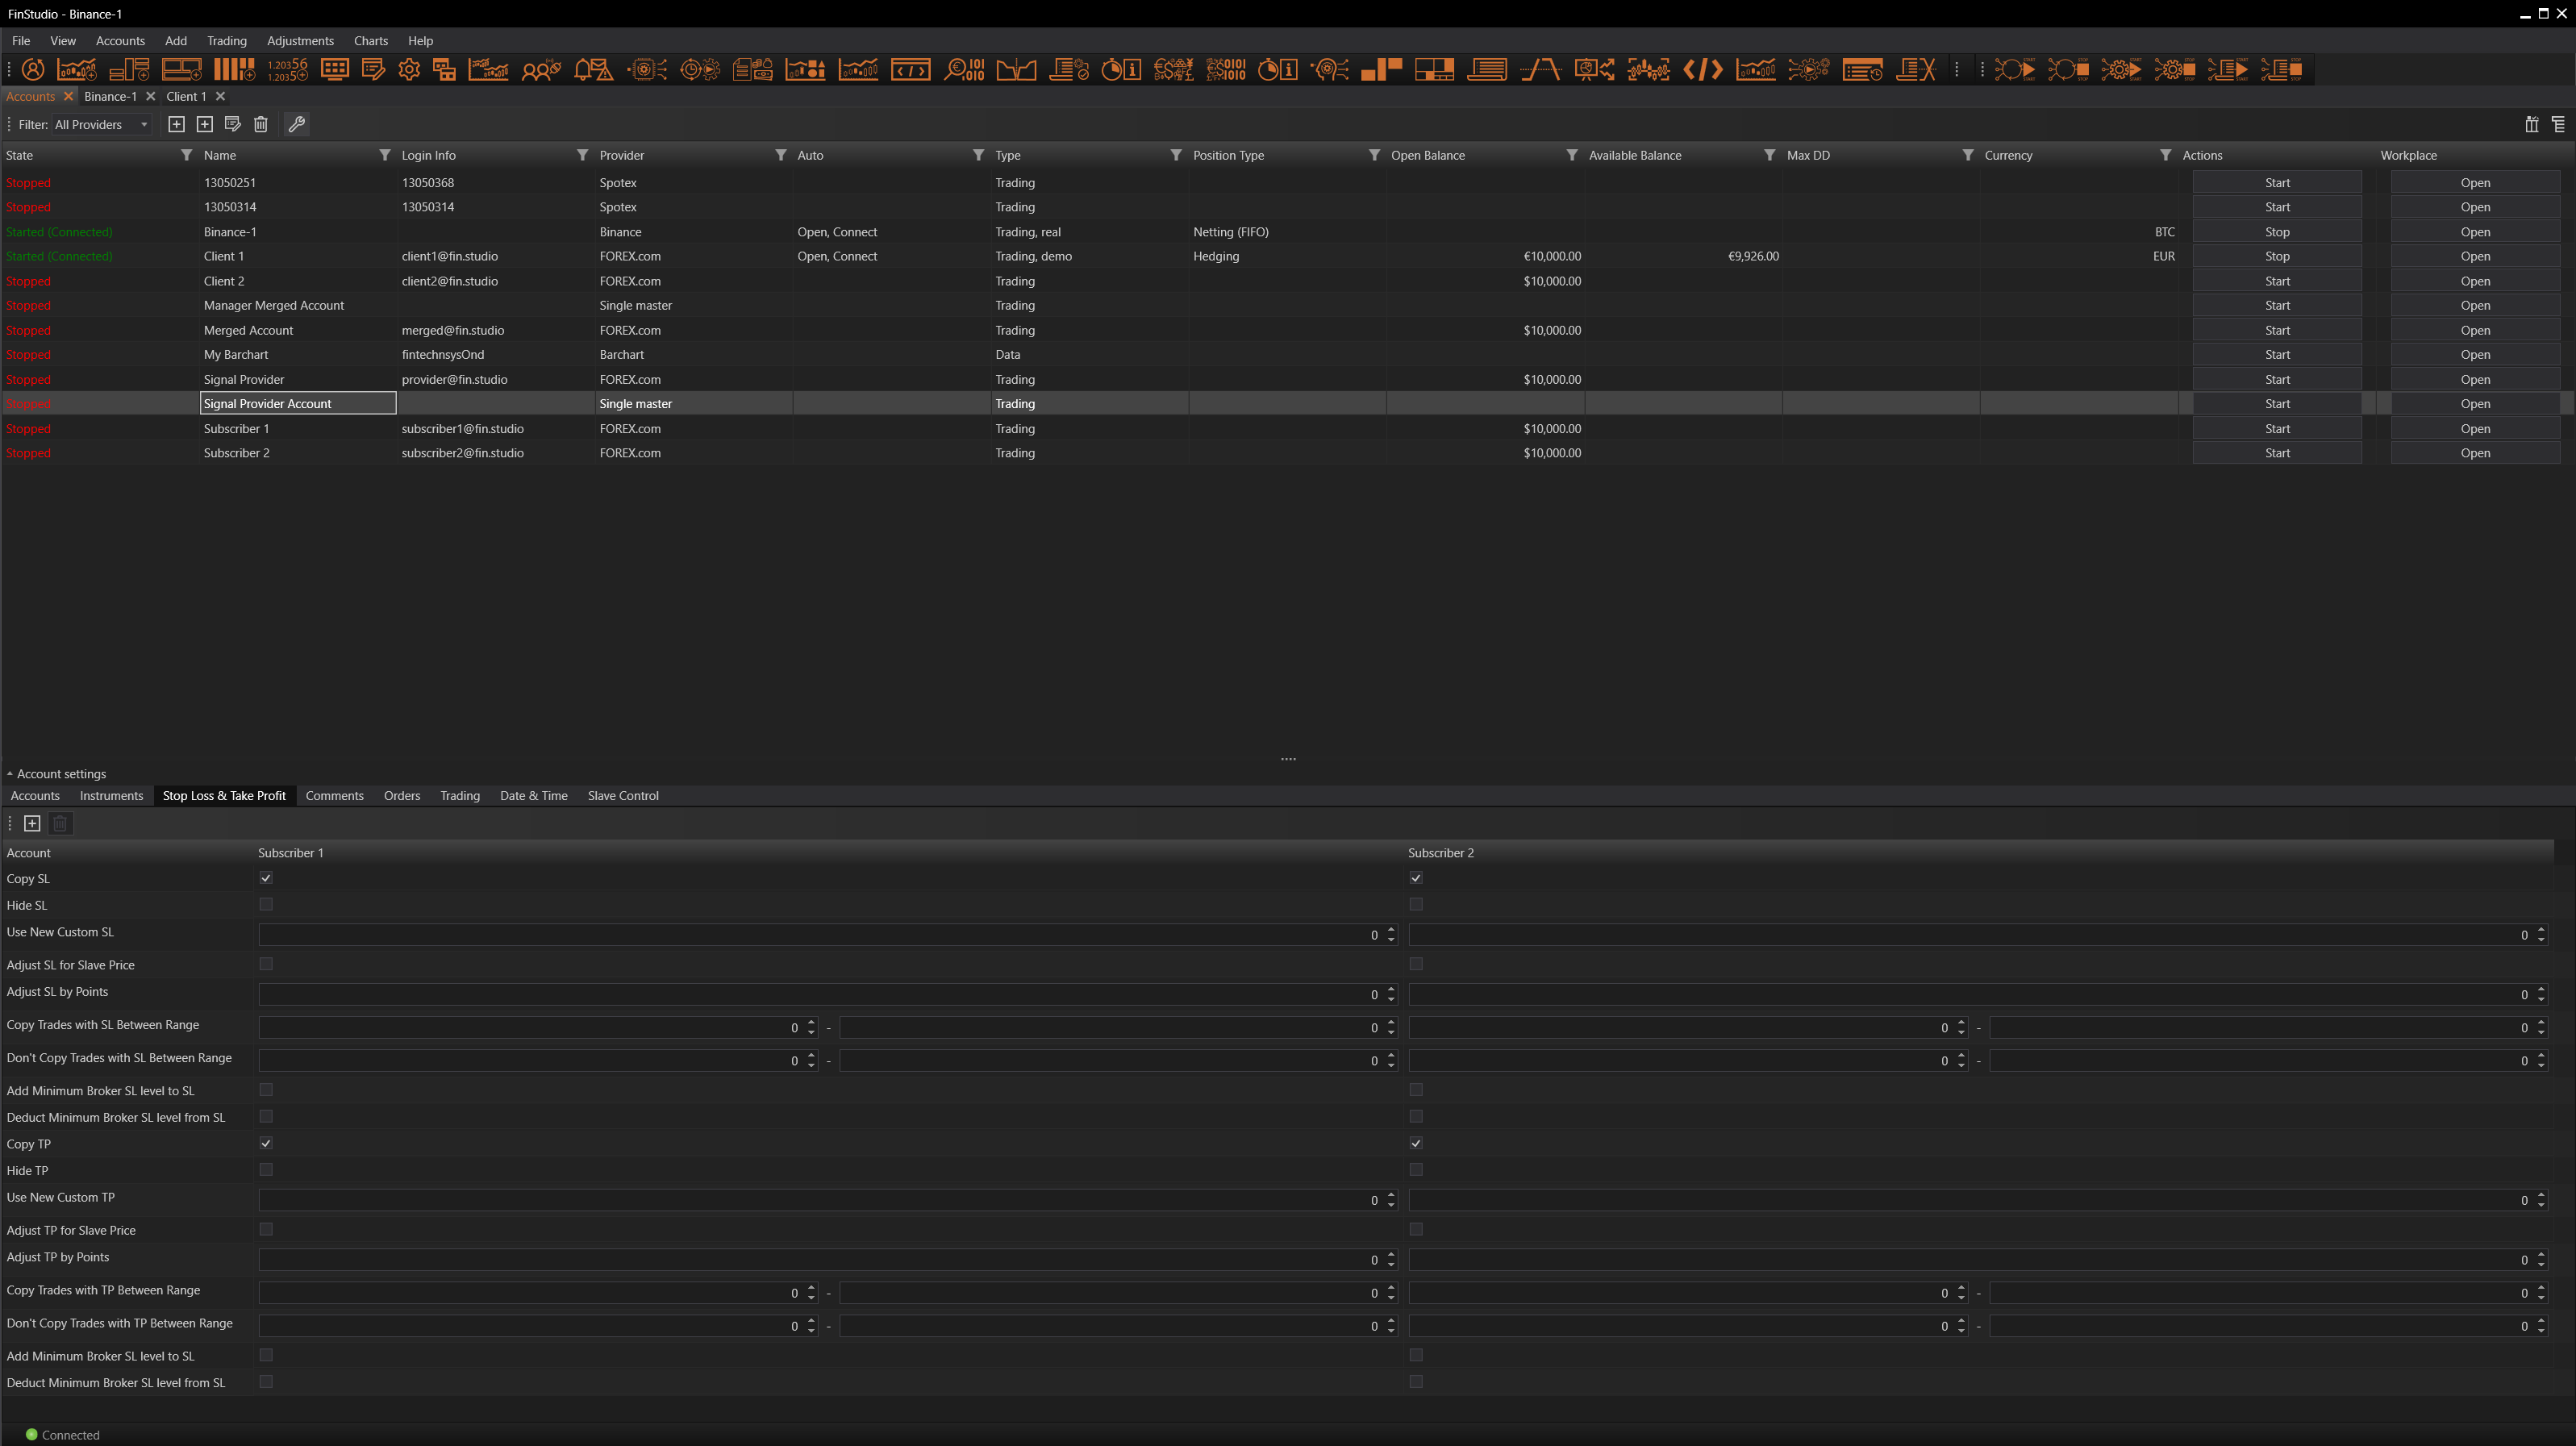2576x1446 pixels.
Task: Click the settings gear toolbar icon
Action: tap(409, 69)
